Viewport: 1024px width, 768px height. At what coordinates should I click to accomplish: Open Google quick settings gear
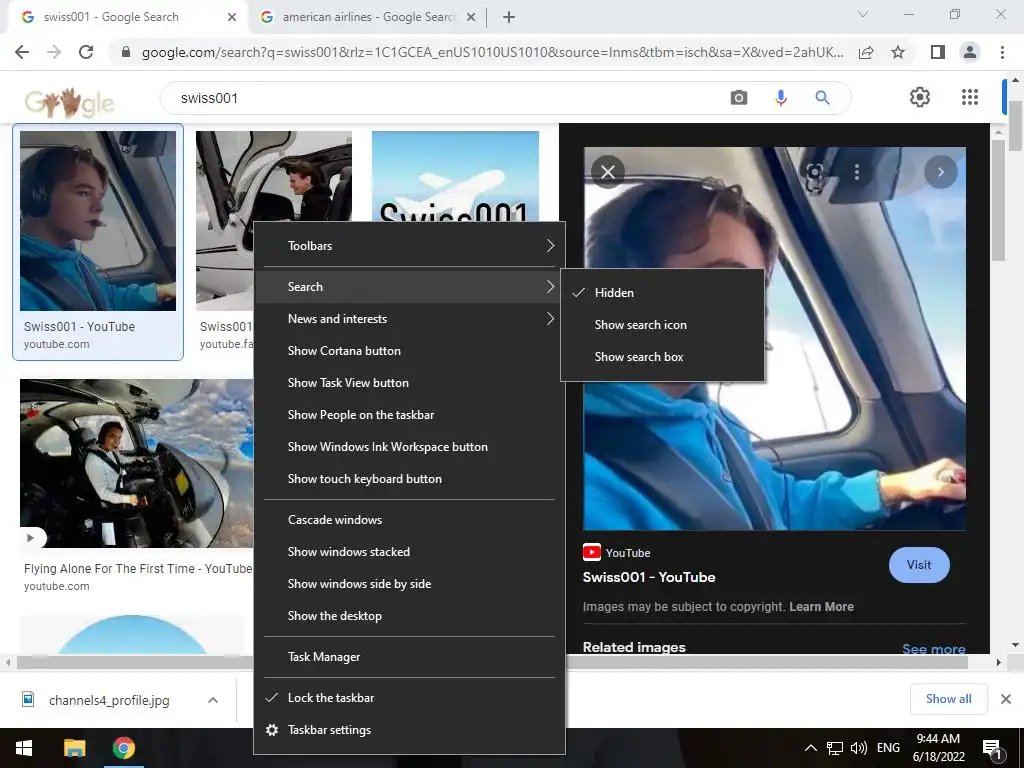920,97
